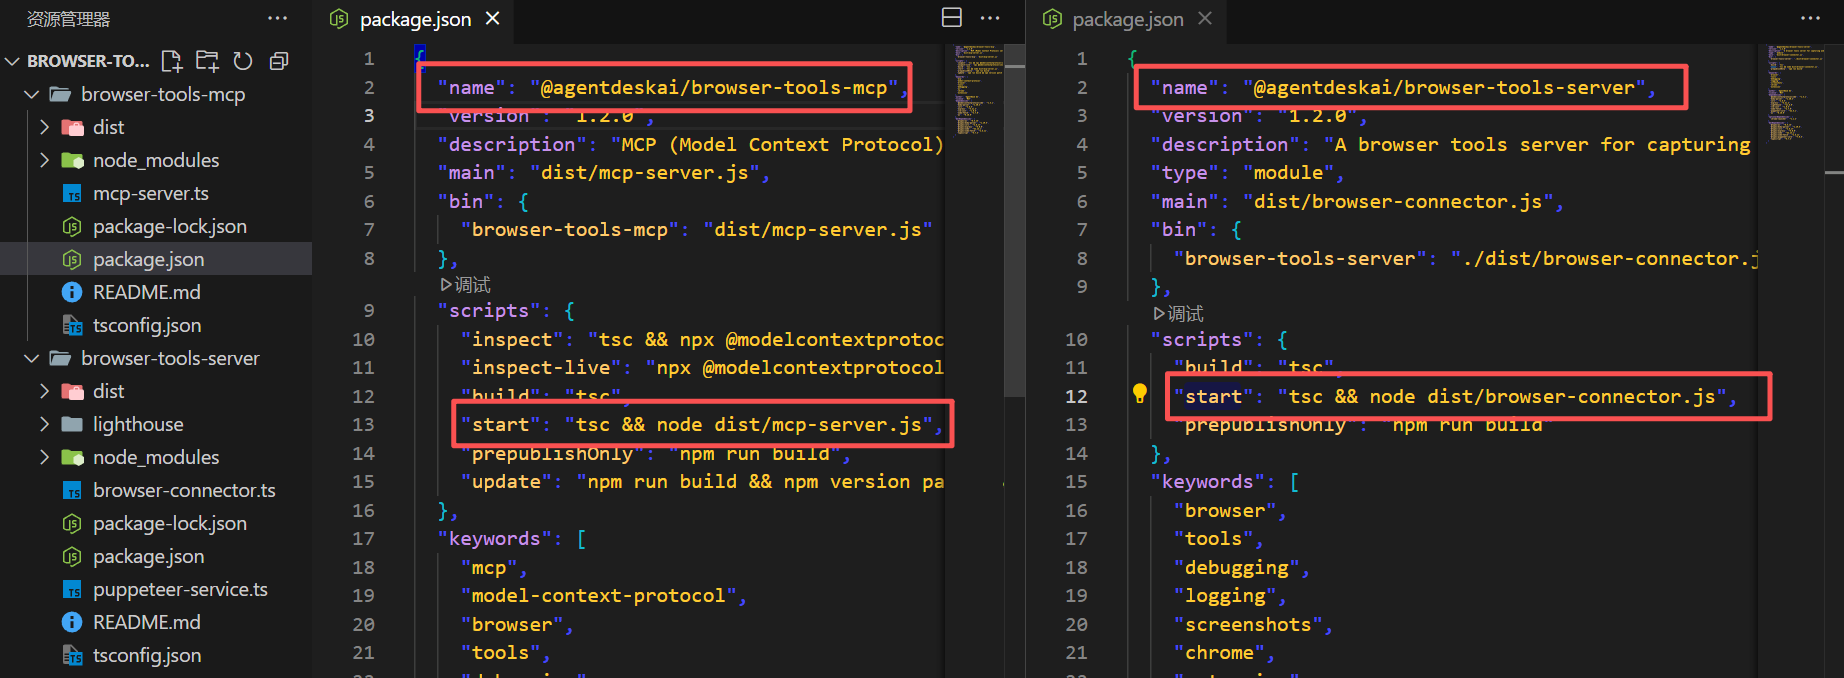This screenshot has height=678, width=1844.
Task: Click the New Folder icon in explorer header
Action: tap(207, 61)
